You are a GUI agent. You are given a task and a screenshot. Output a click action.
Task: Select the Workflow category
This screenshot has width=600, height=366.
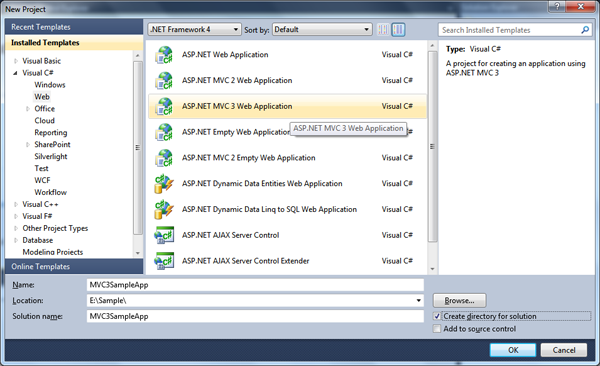pos(51,192)
